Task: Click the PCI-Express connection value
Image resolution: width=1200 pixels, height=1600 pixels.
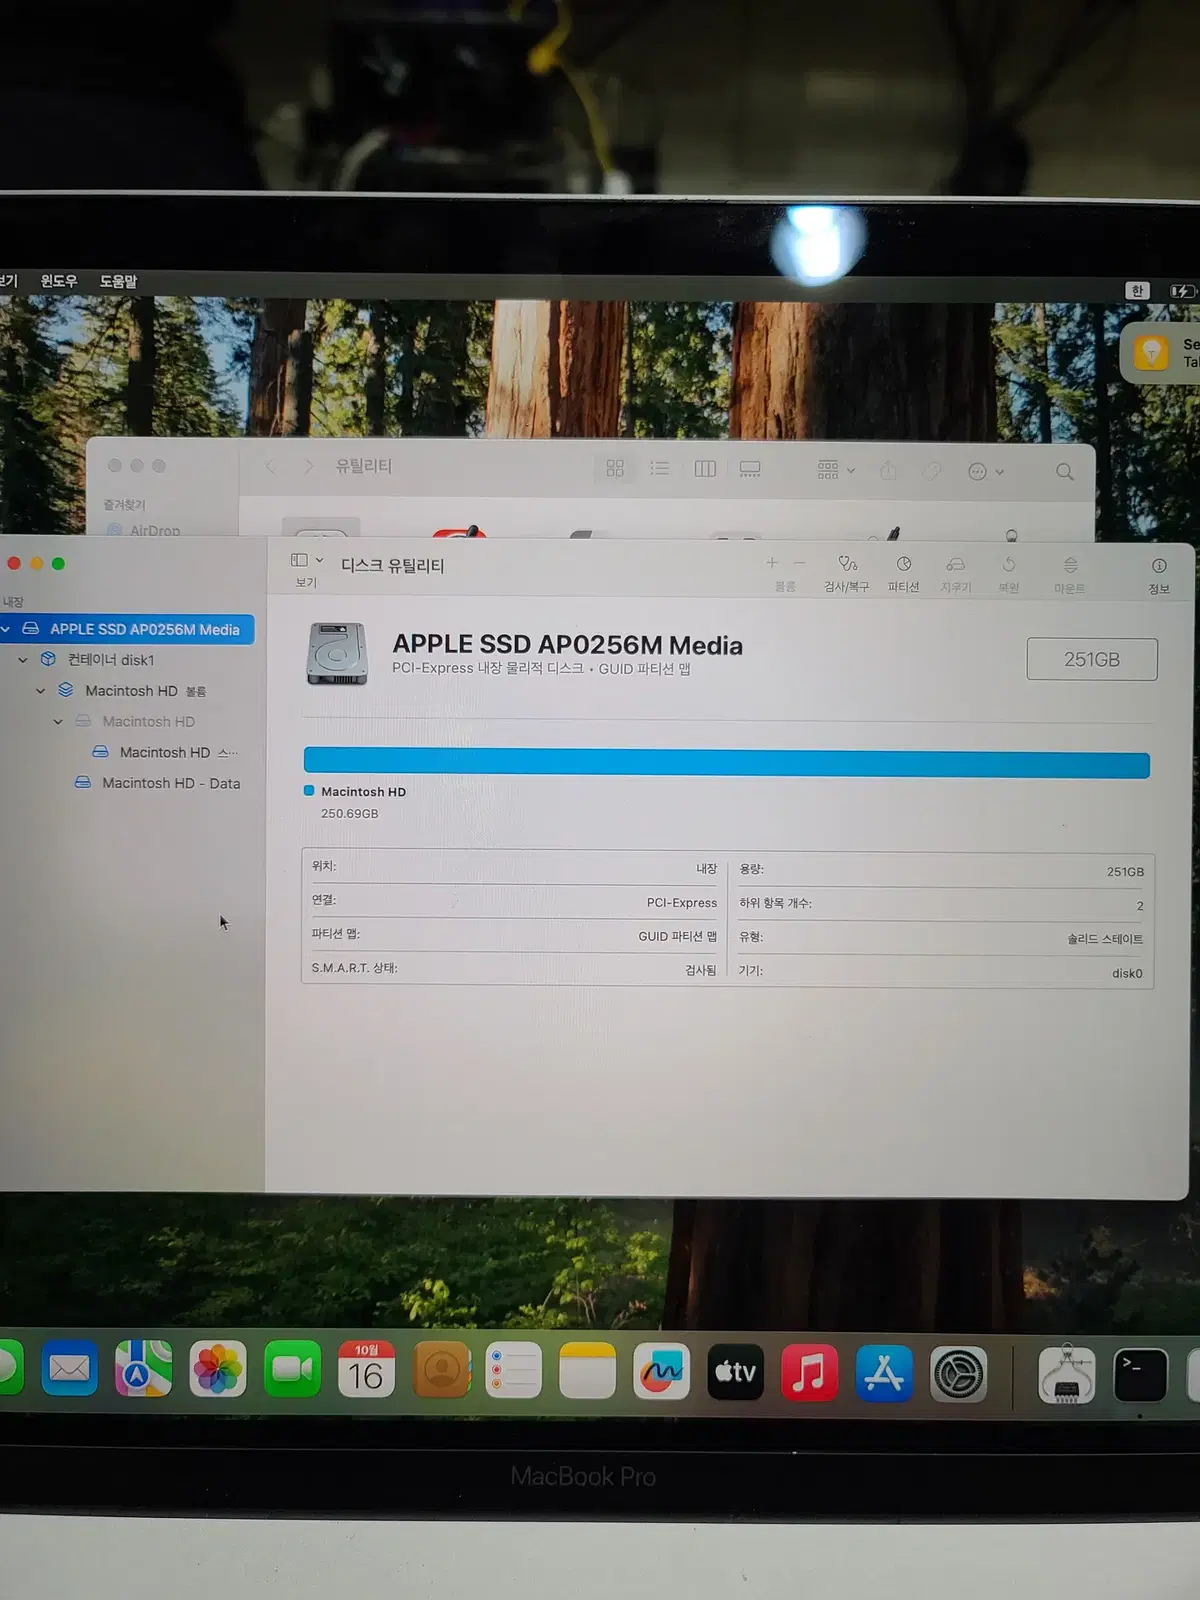Action: pyautogui.click(x=682, y=902)
